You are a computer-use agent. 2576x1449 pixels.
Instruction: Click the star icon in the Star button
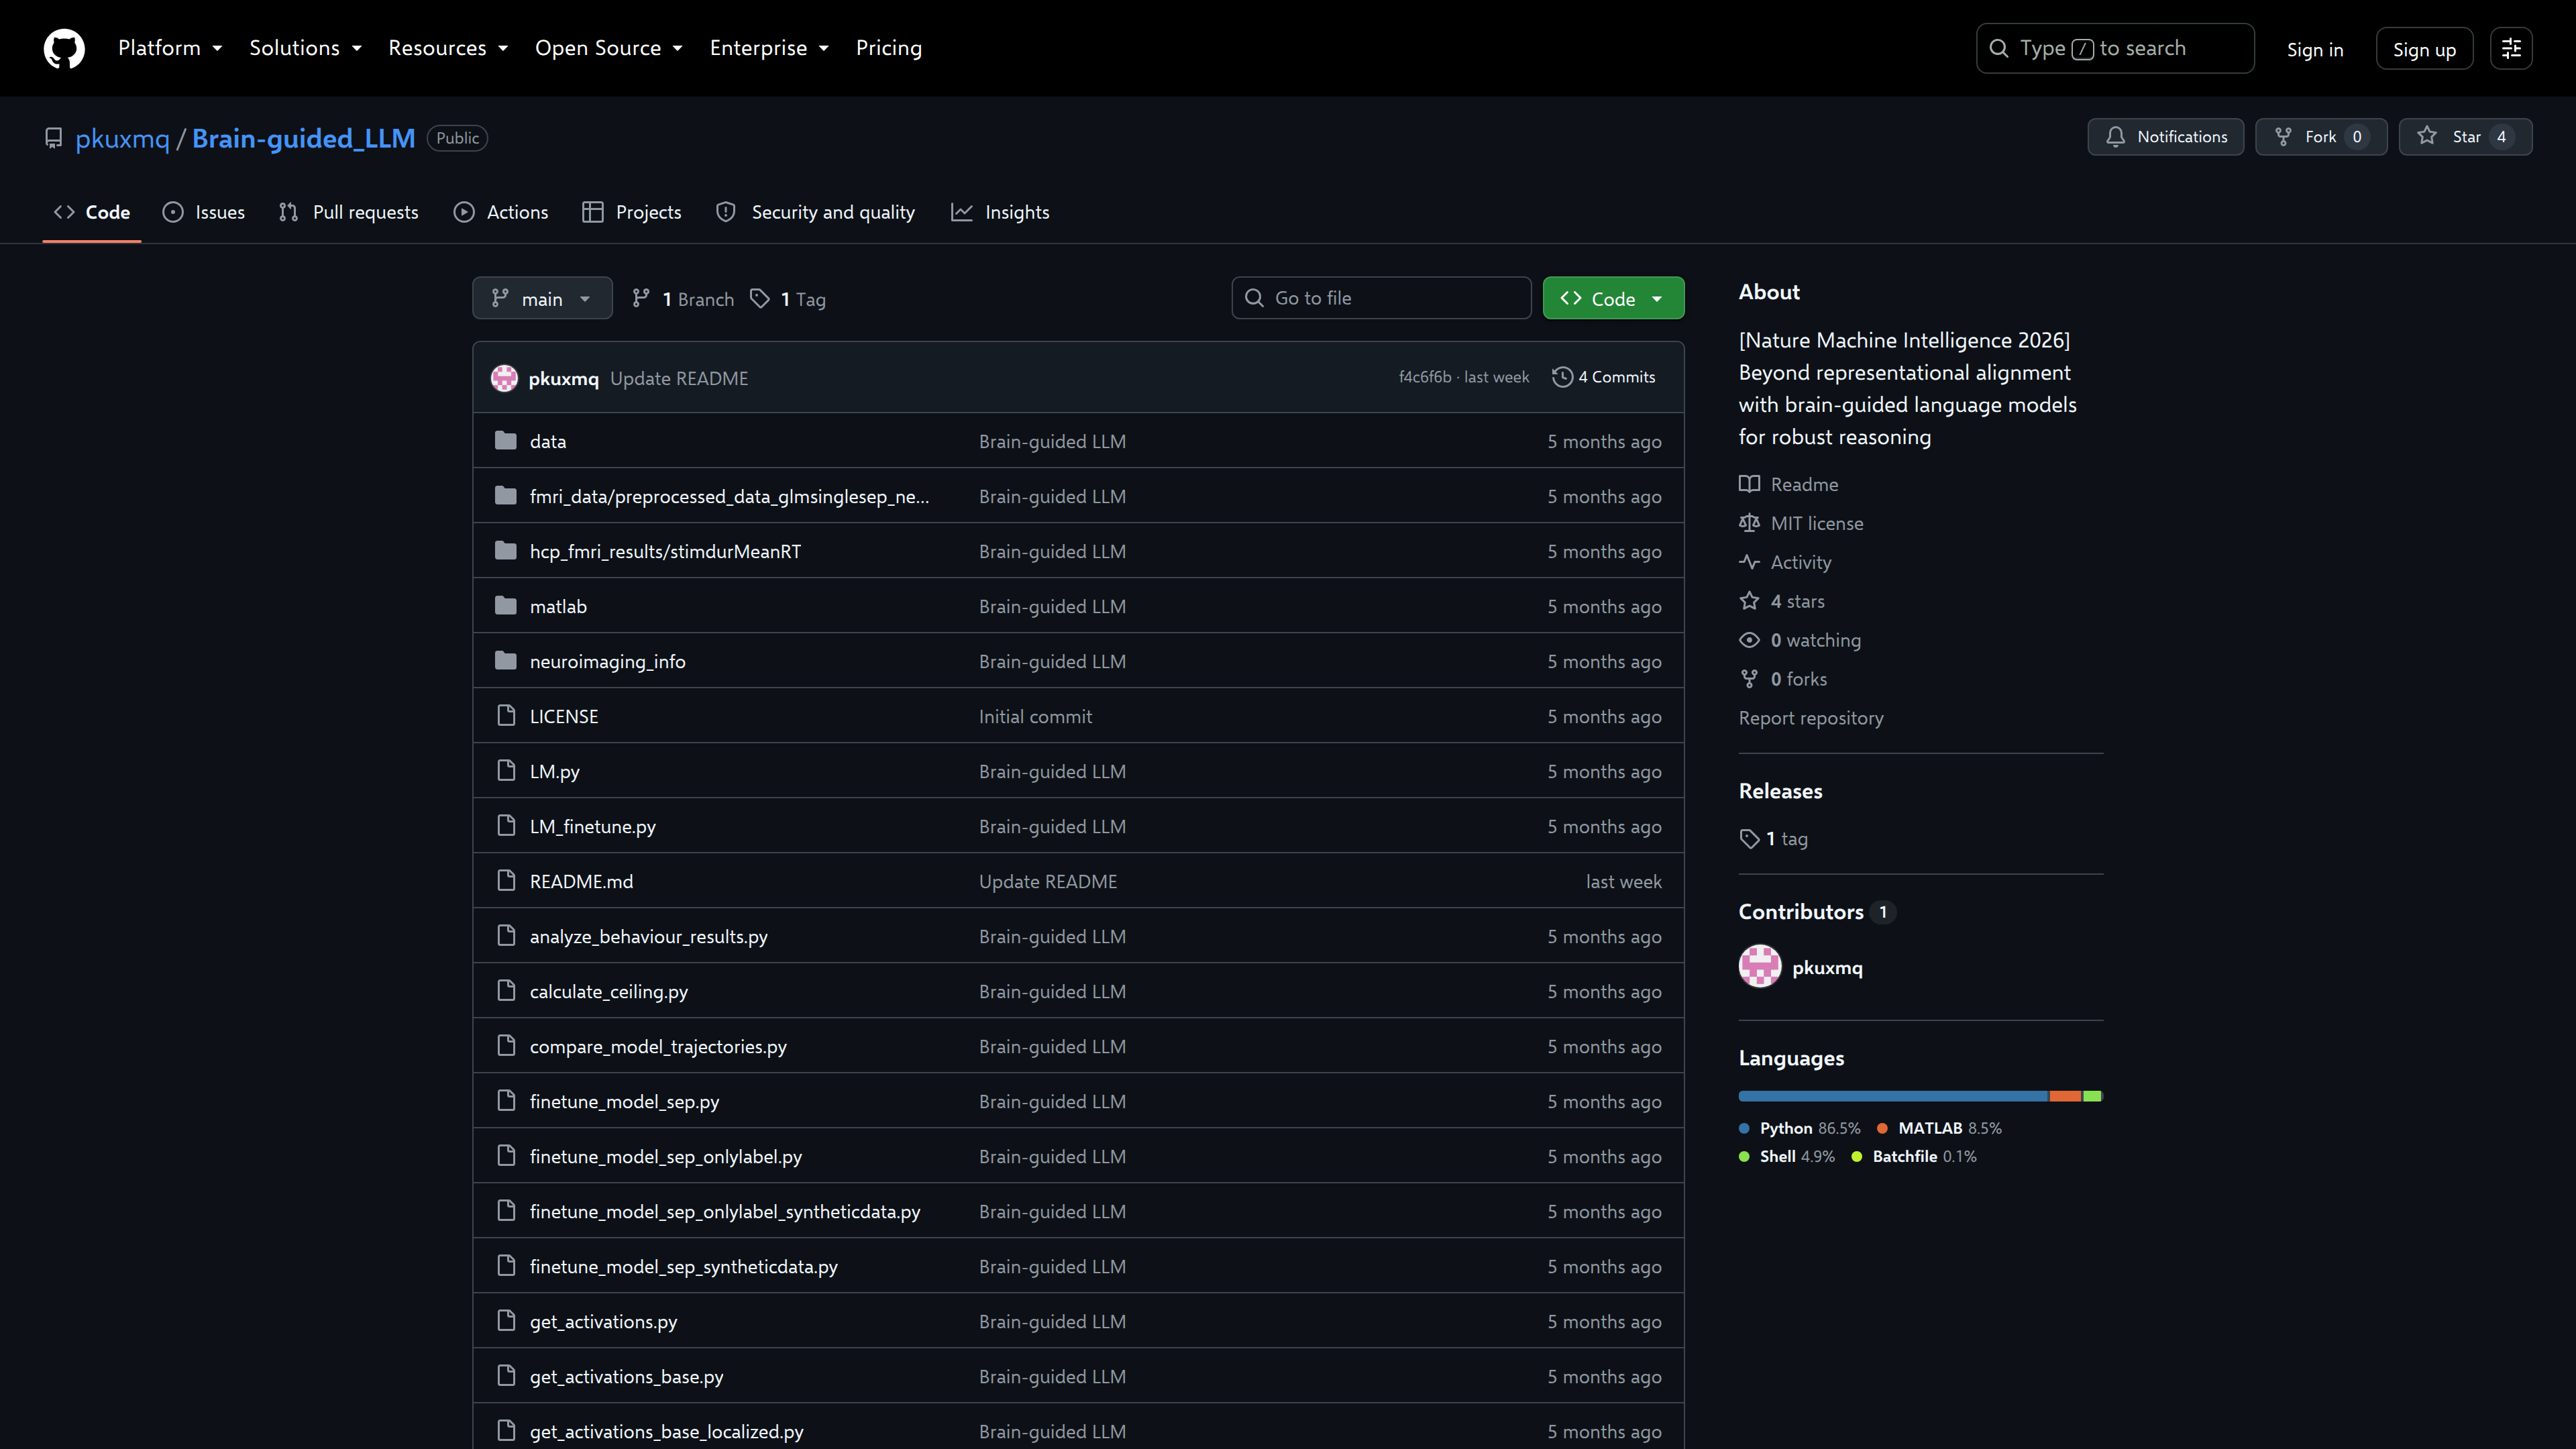2427,136
